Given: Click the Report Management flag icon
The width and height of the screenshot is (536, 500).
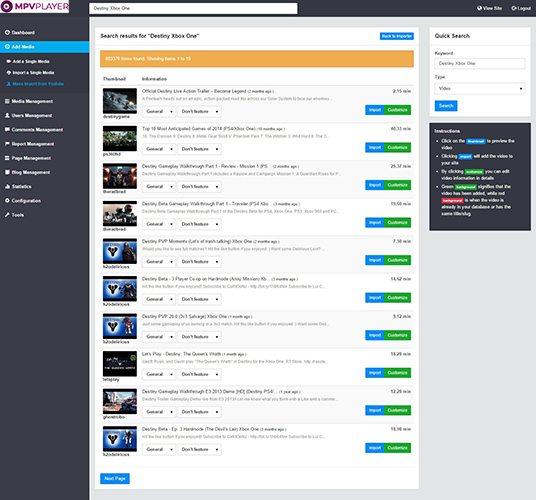Looking at the screenshot, I should pos(7,144).
